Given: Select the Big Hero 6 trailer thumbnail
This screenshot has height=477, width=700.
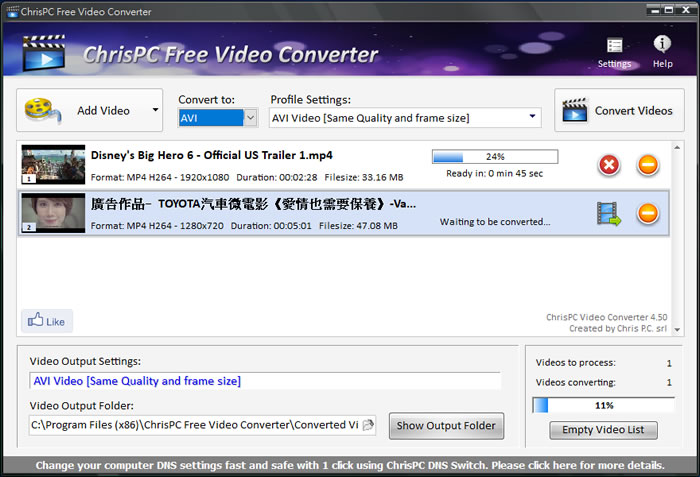Looking at the screenshot, I should (52, 165).
